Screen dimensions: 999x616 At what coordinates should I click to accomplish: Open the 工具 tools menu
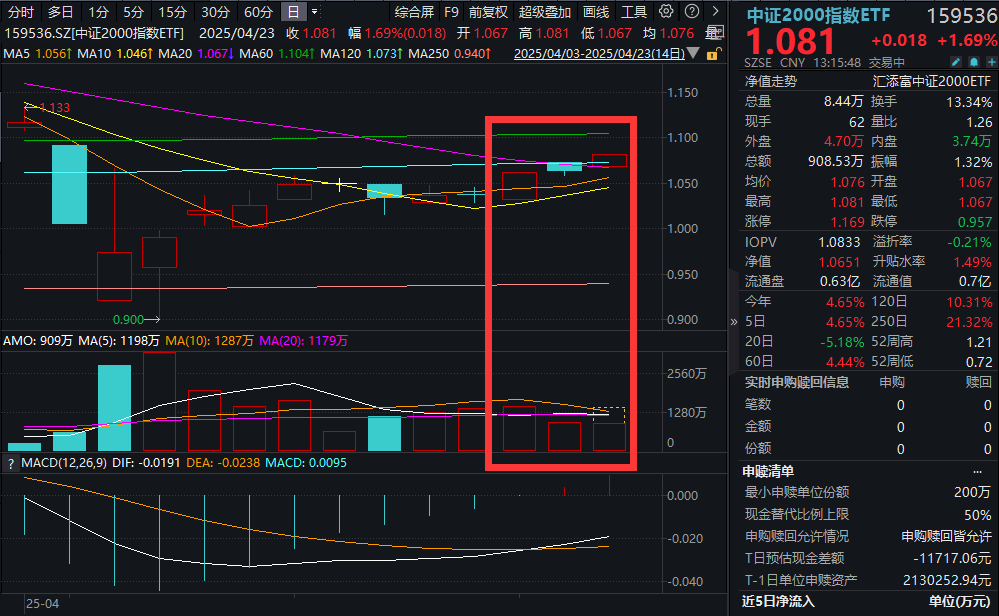[x=632, y=12]
